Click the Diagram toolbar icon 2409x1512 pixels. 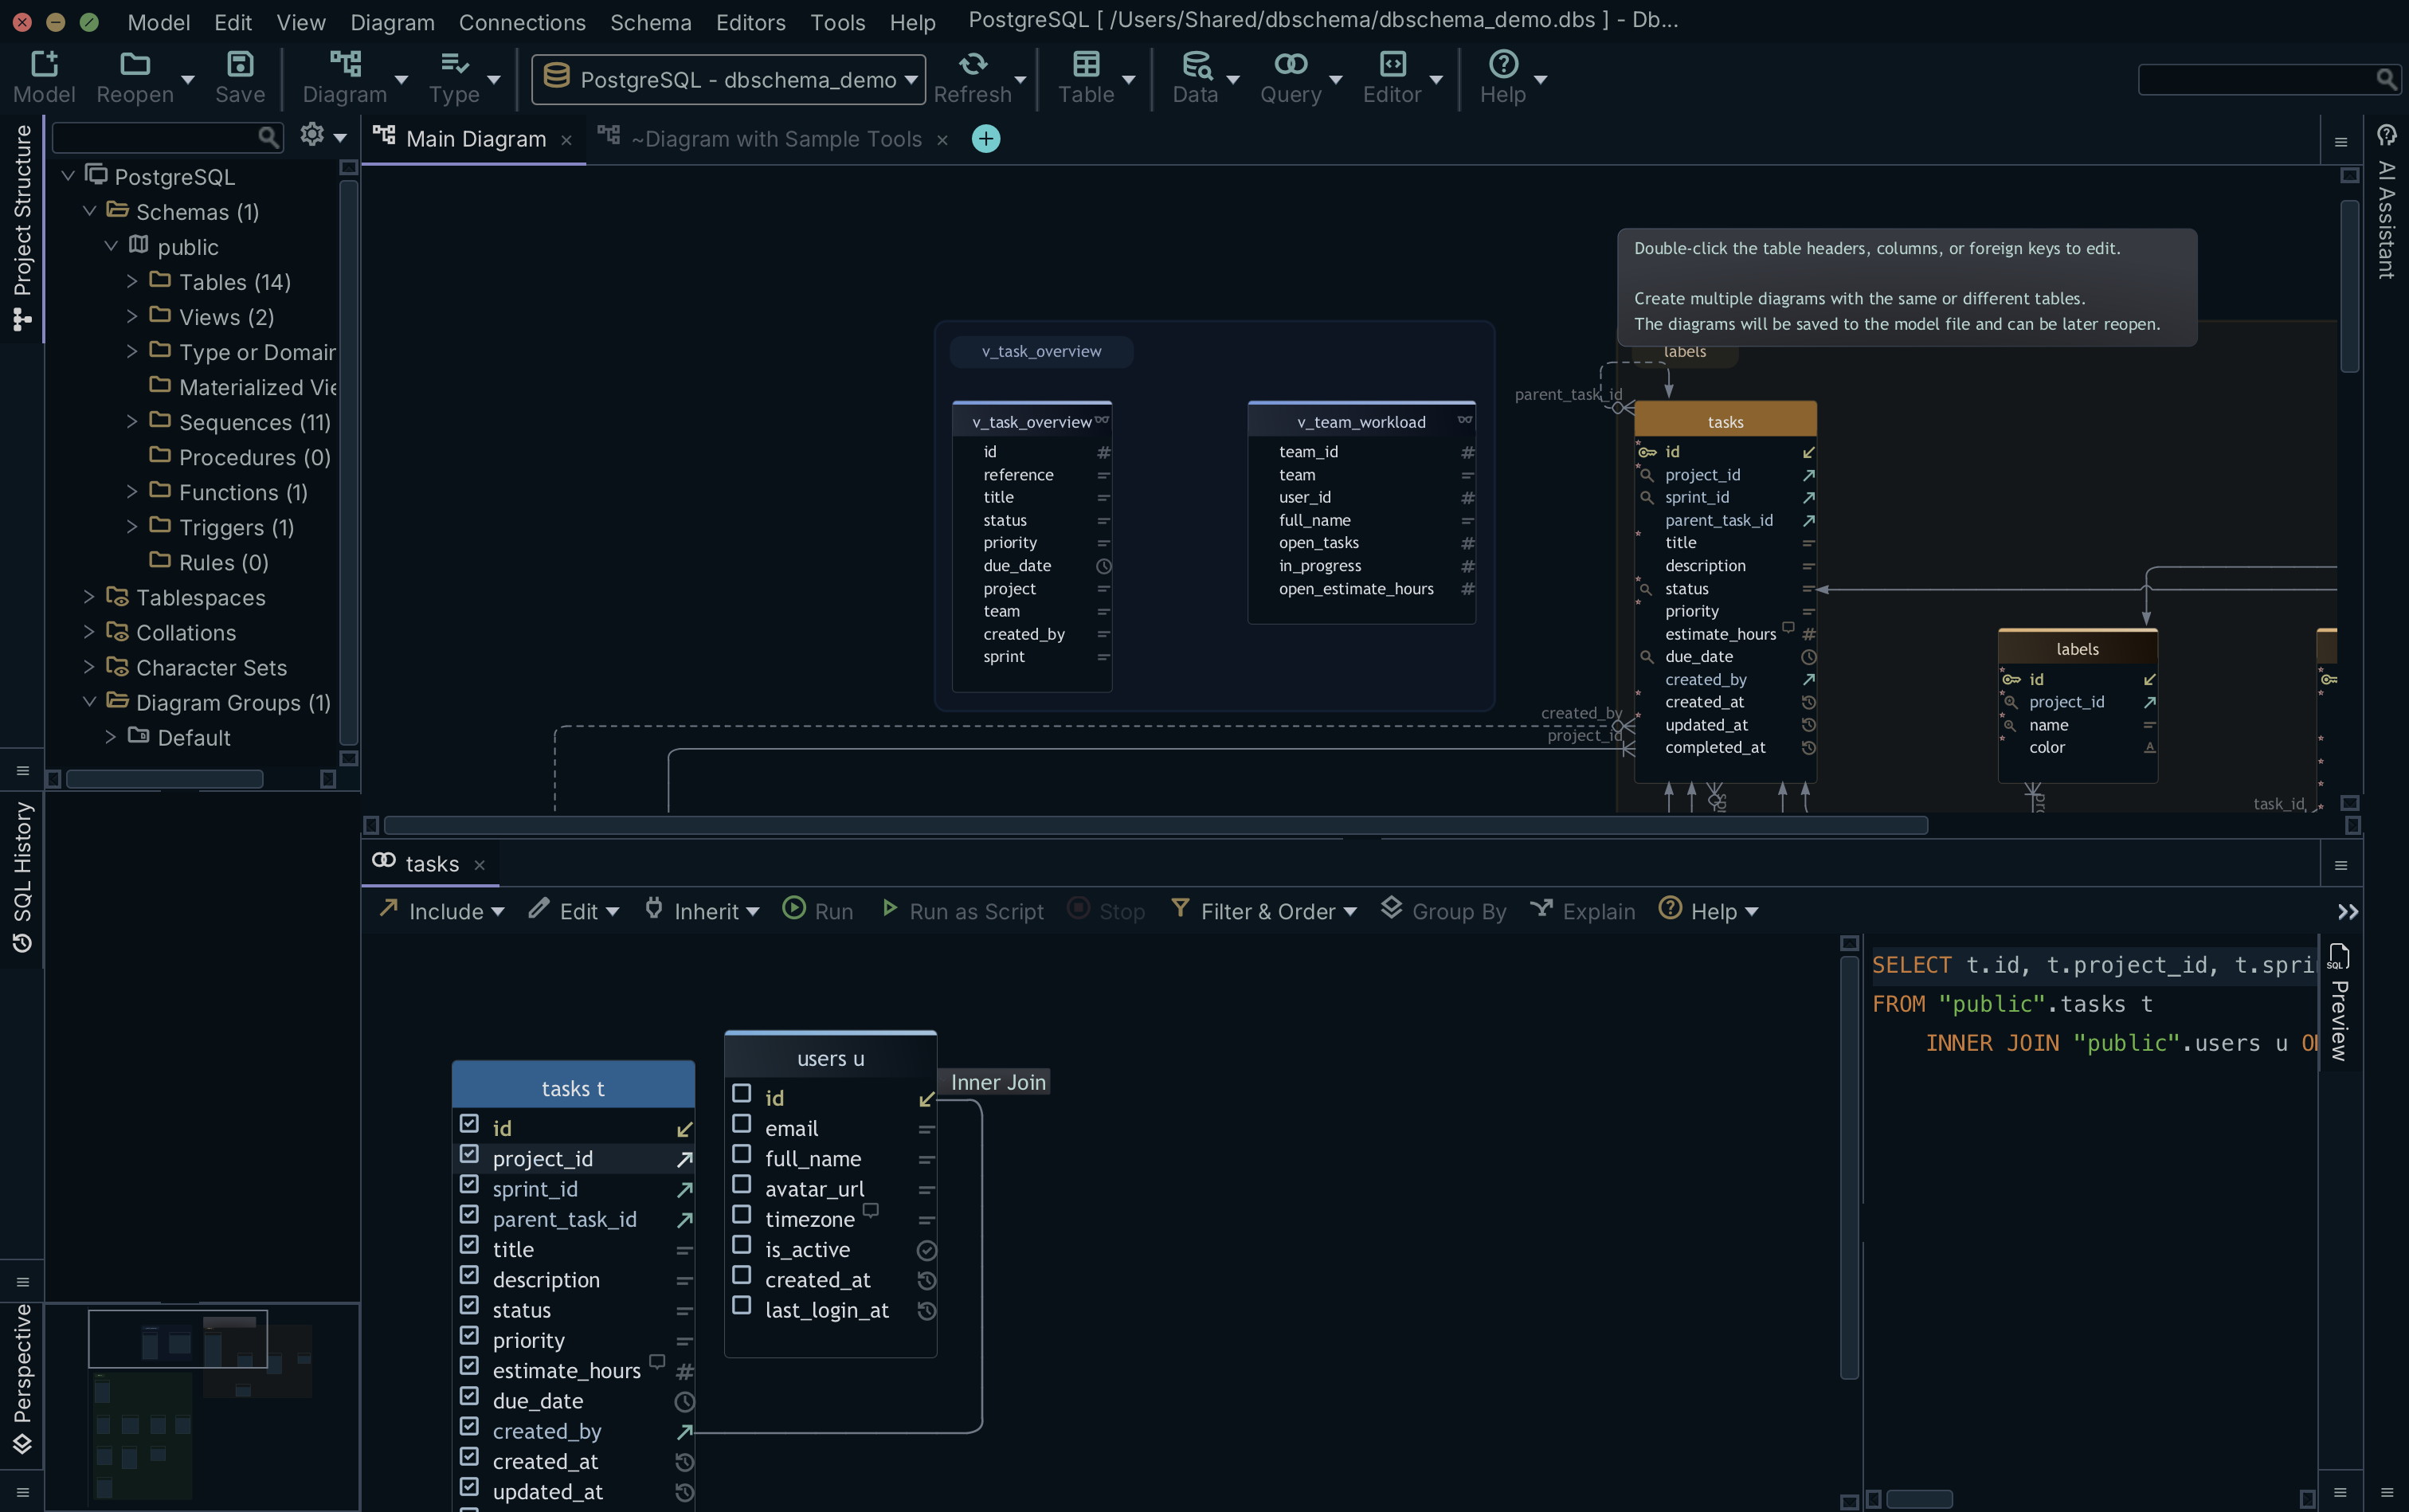tap(345, 64)
